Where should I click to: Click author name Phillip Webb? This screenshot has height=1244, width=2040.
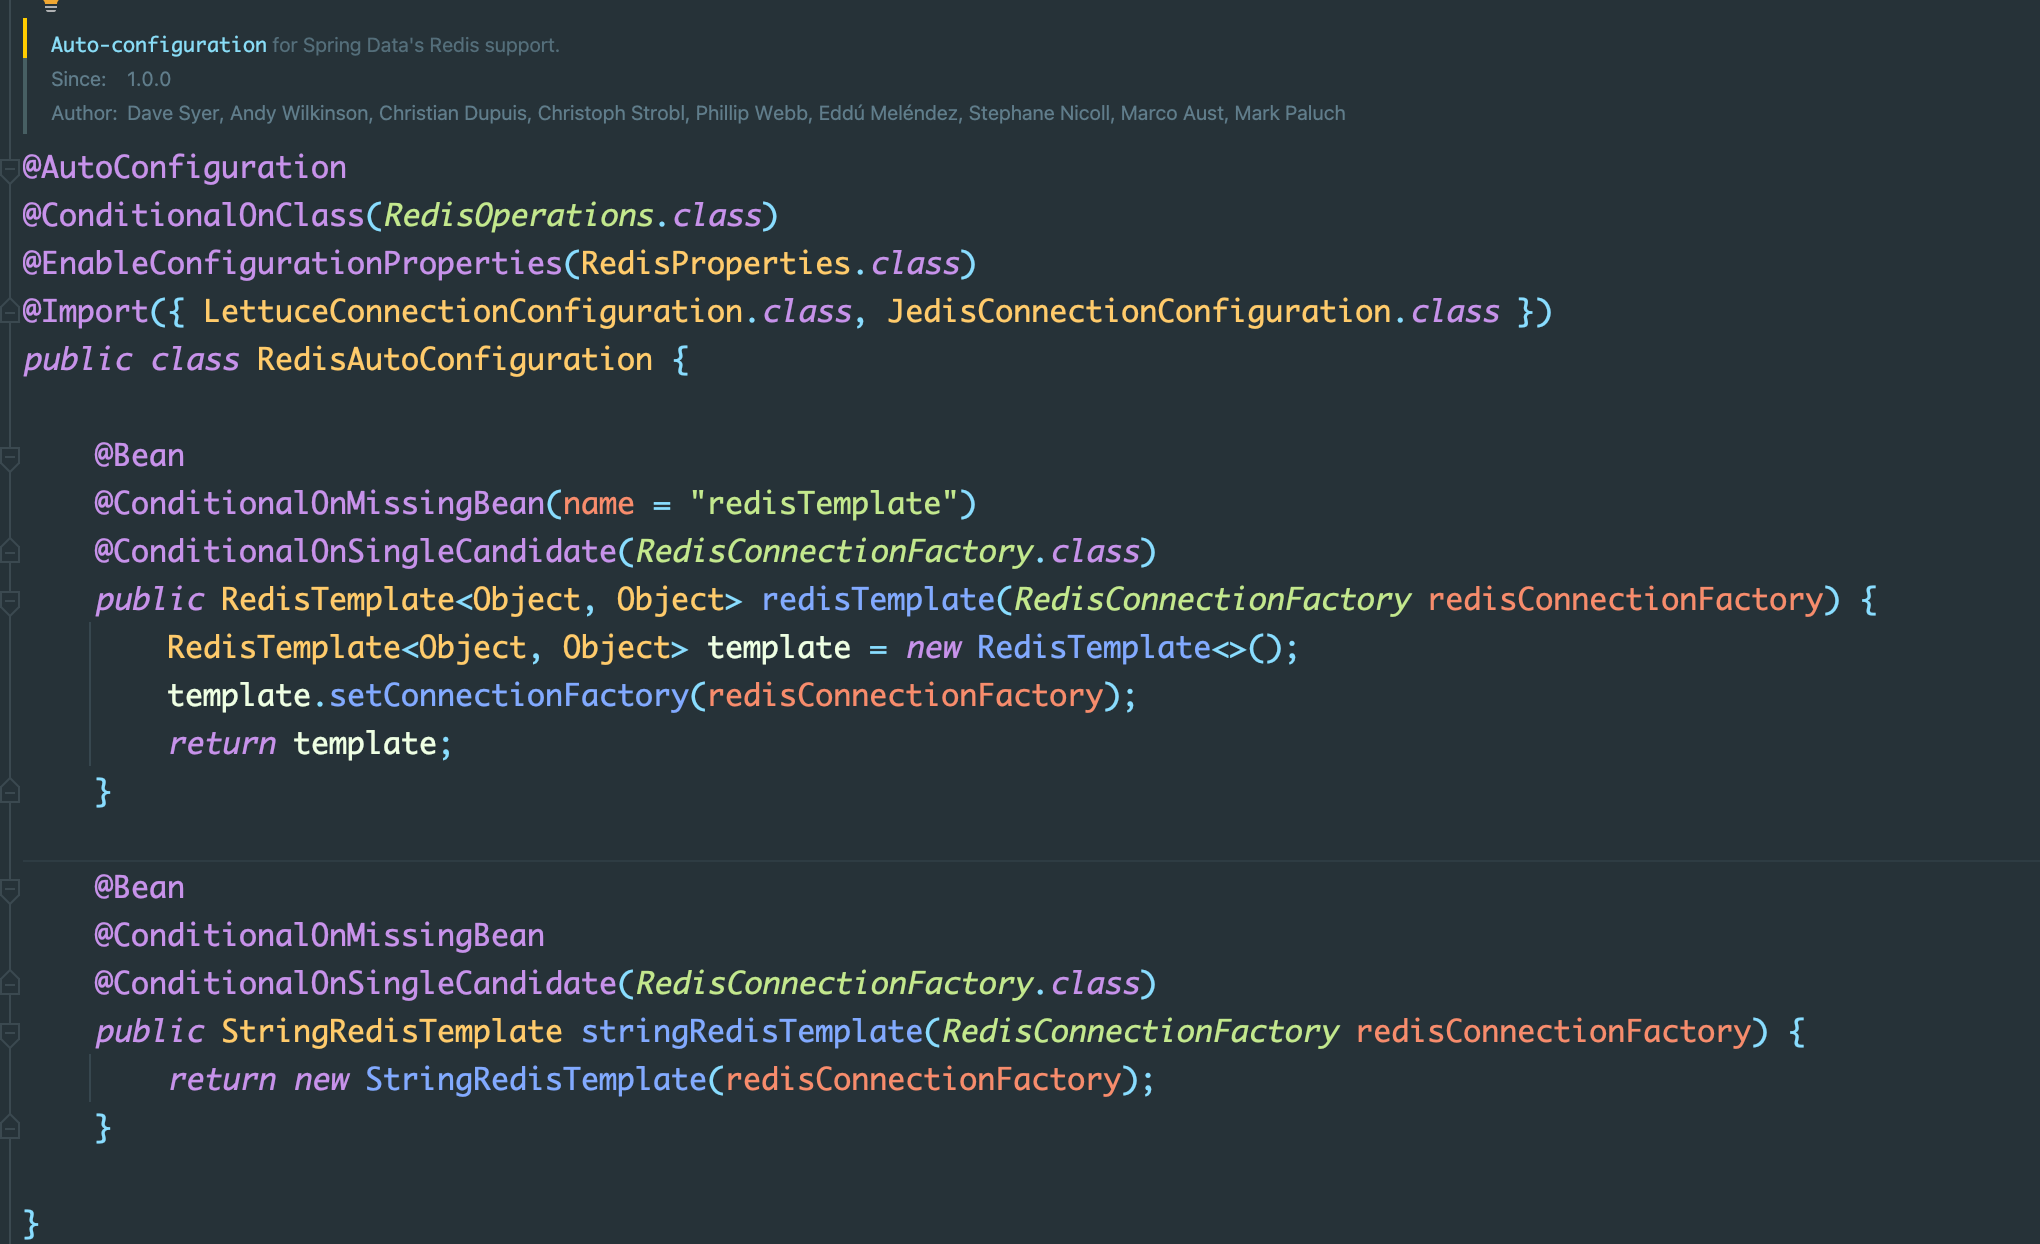751,113
